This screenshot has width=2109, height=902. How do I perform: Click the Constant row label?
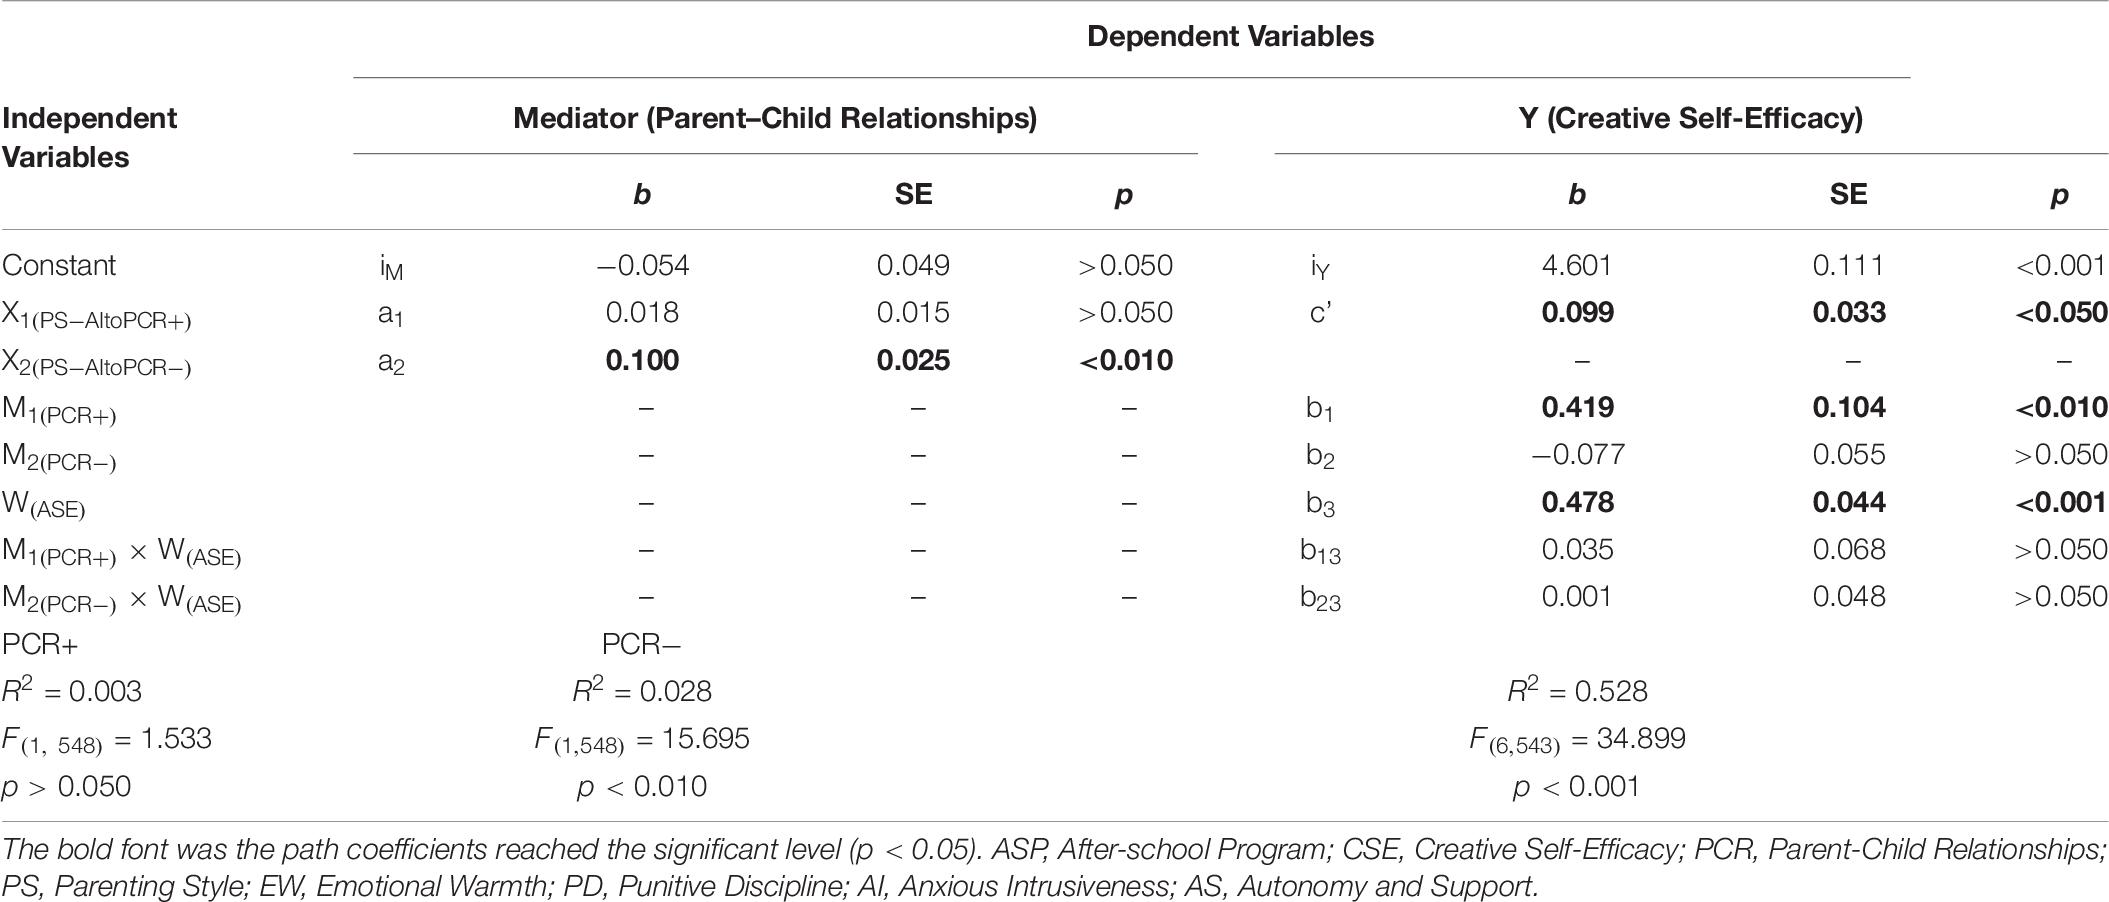[59, 265]
